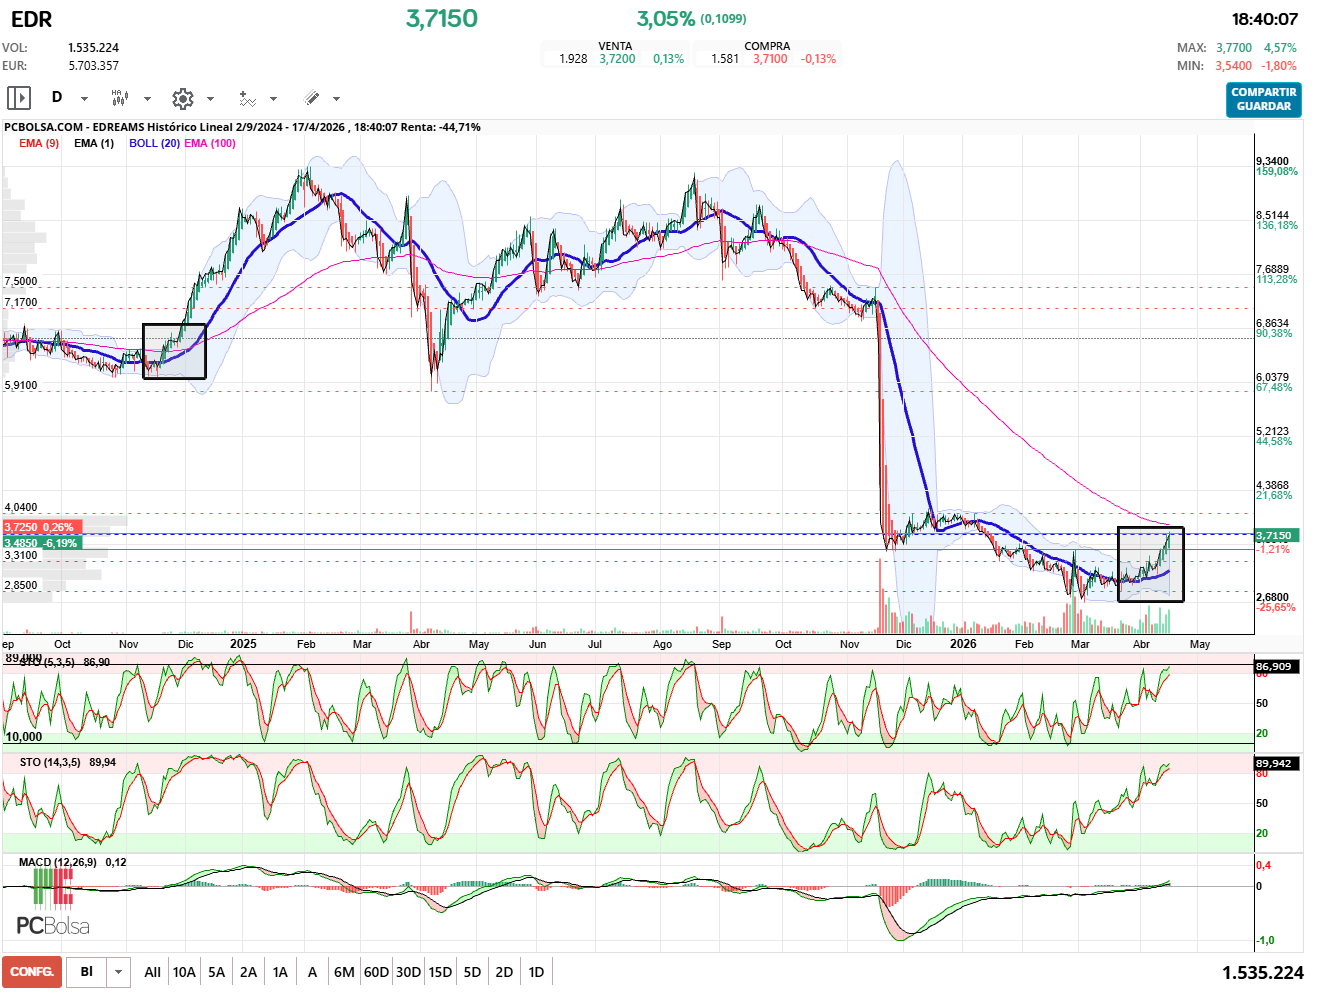Toggle the side panel icon

[x=19, y=98]
